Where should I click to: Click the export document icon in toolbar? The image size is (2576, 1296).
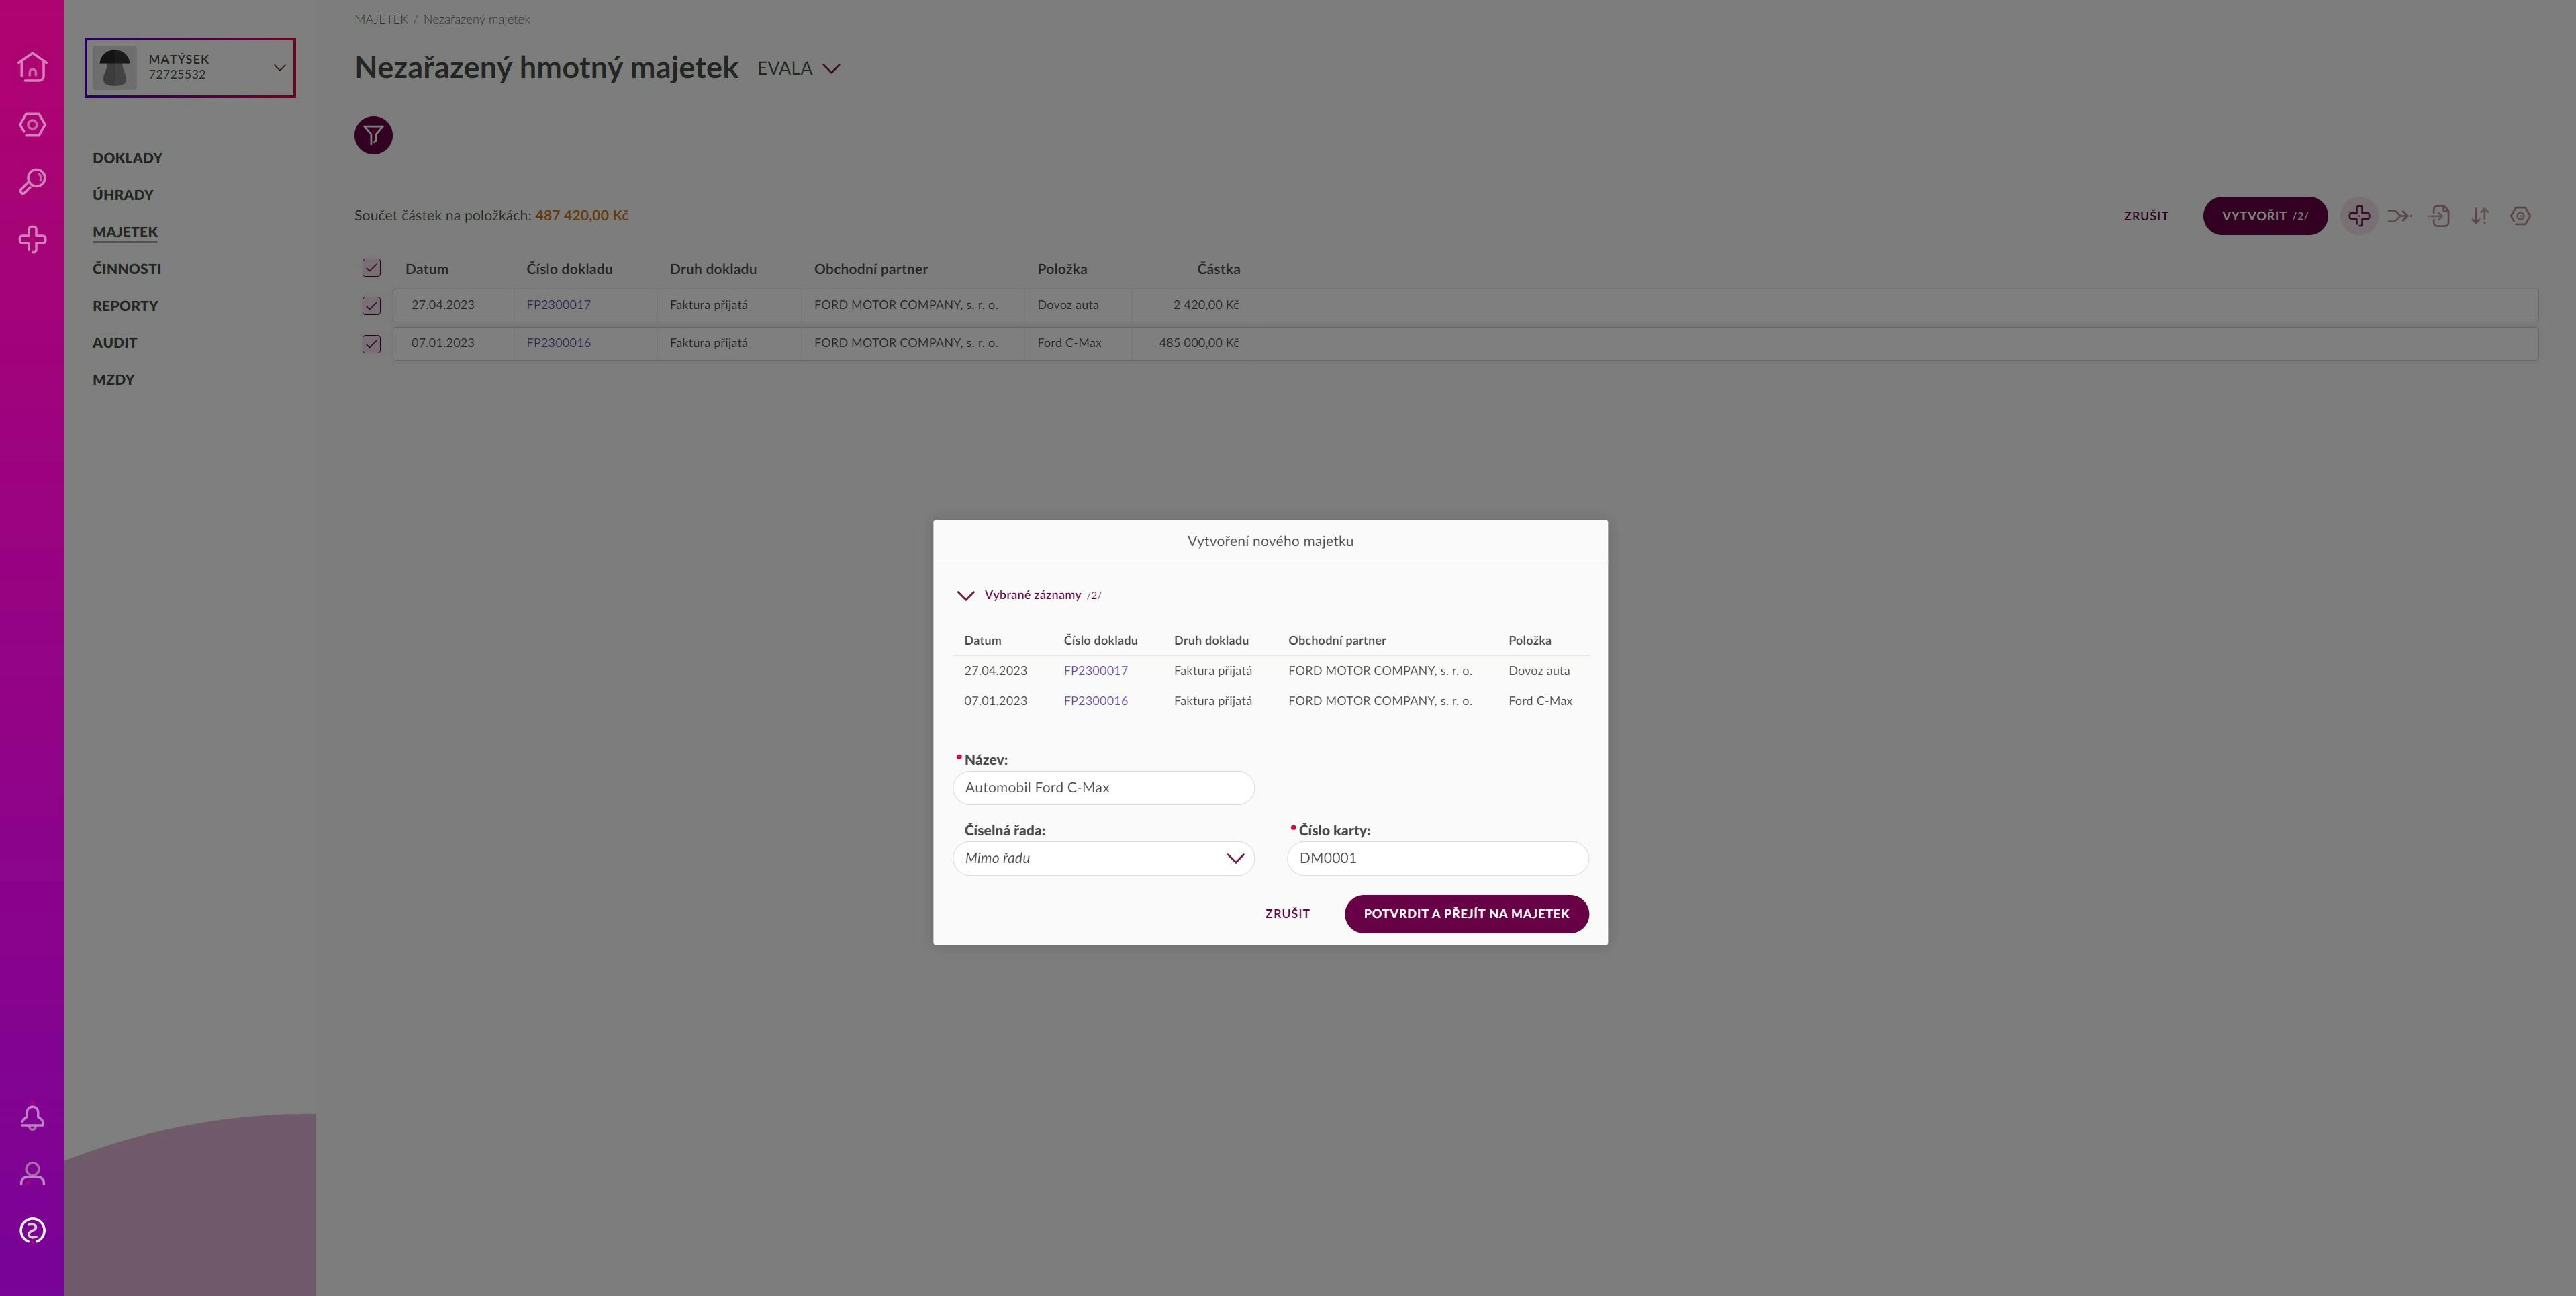(x=2439, y=216)
